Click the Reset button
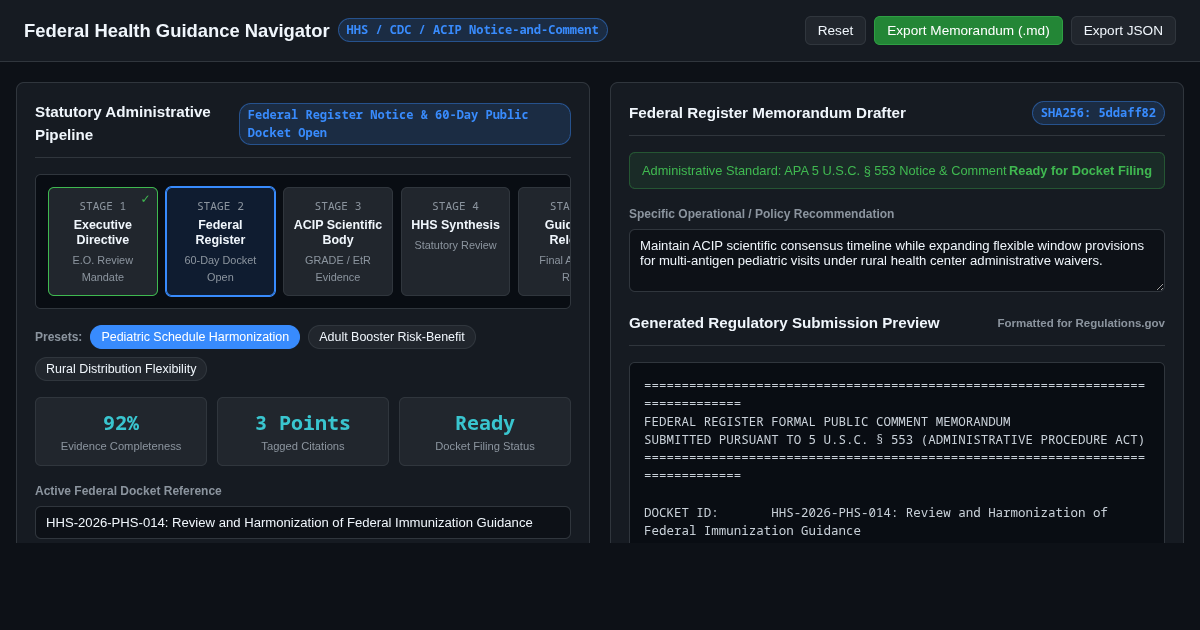This screenshot has width=1200, height=630. click(835, 30)
